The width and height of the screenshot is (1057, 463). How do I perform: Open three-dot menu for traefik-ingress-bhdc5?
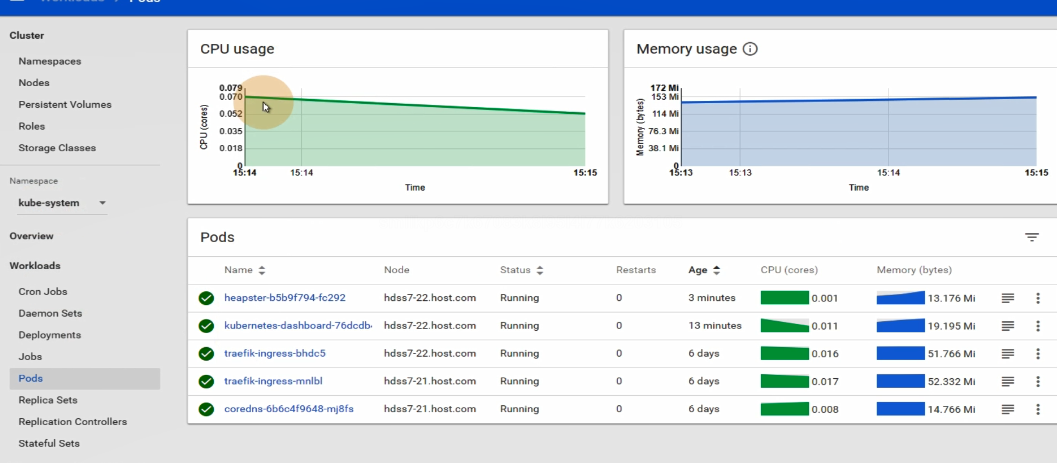pos(1038,353)
